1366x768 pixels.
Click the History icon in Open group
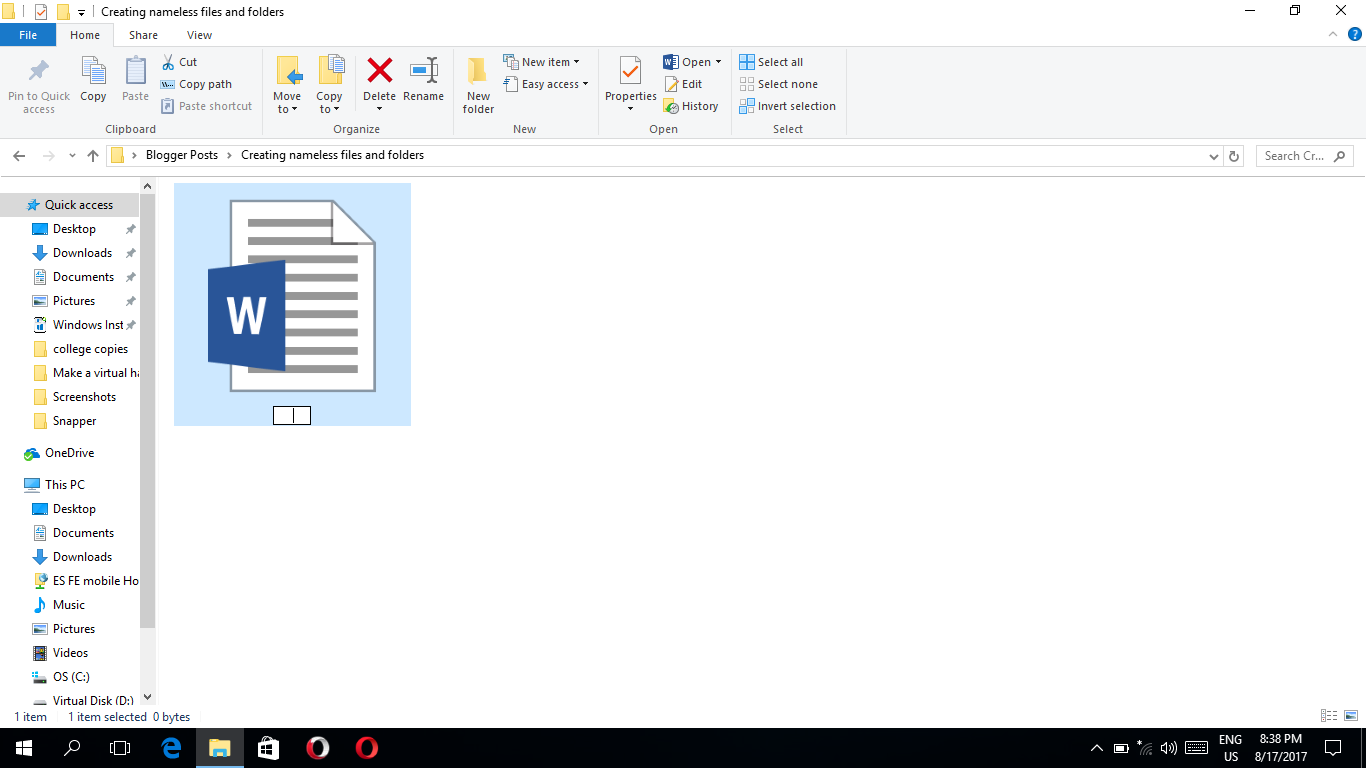tap(672, 106)
